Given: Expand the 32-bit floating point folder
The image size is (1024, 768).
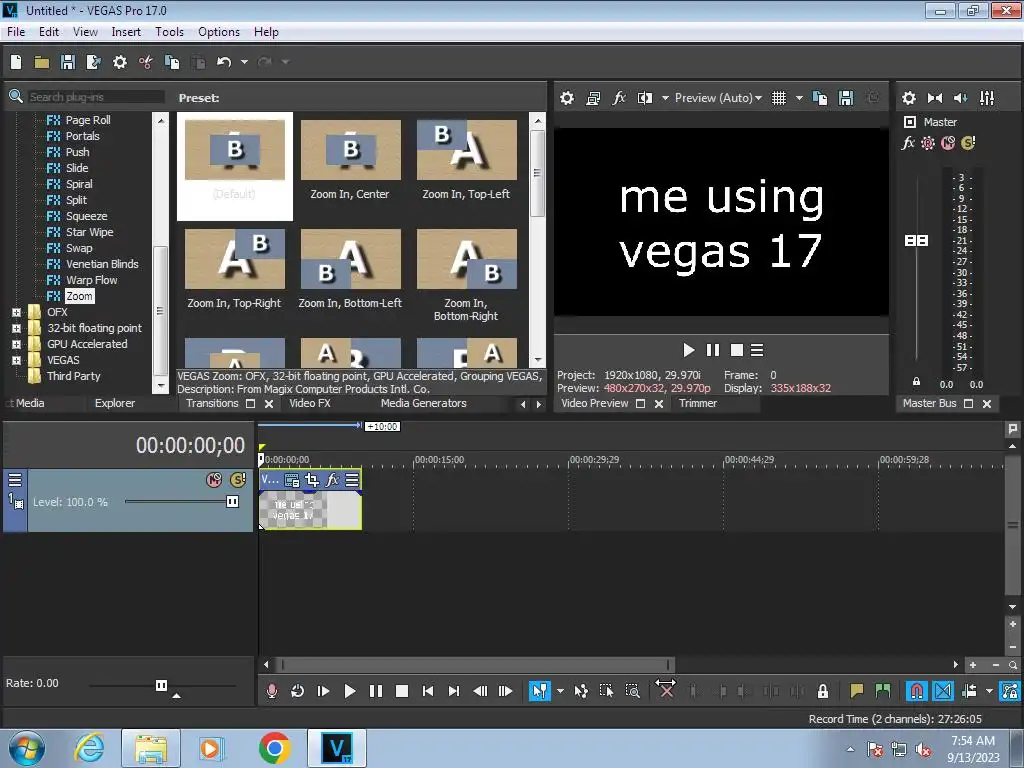Looking at the screenshot, I should tap(16, 328).
